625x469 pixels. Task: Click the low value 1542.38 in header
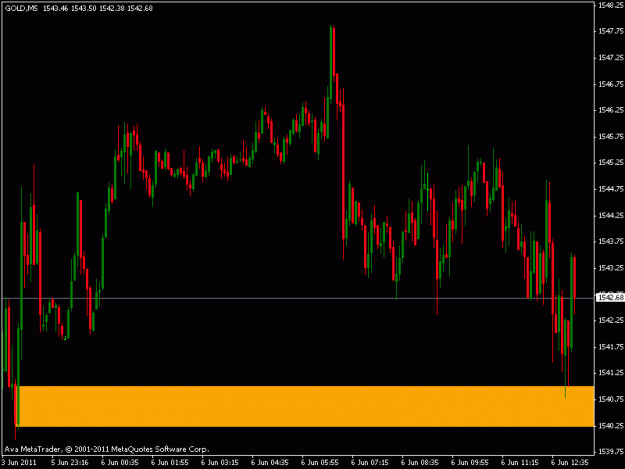pyautogui.click(x=112, y=8)
